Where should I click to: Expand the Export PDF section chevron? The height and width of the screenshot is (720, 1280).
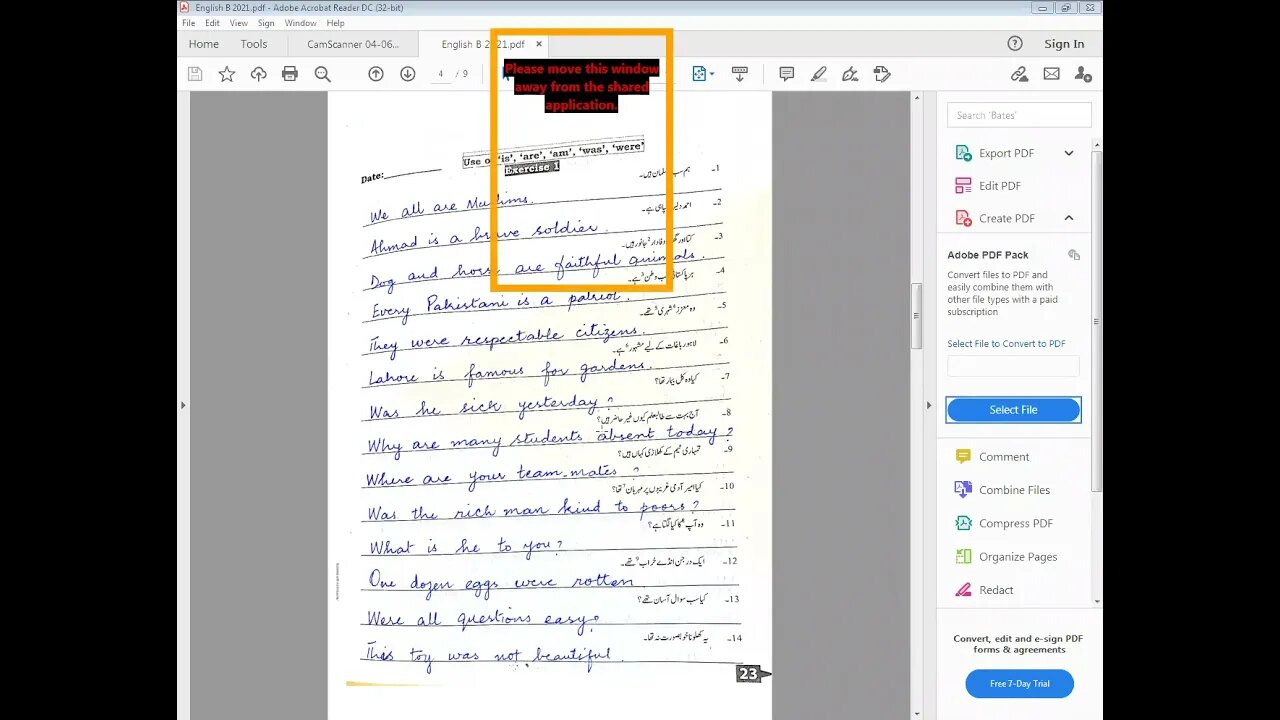tap(1069, 153)
